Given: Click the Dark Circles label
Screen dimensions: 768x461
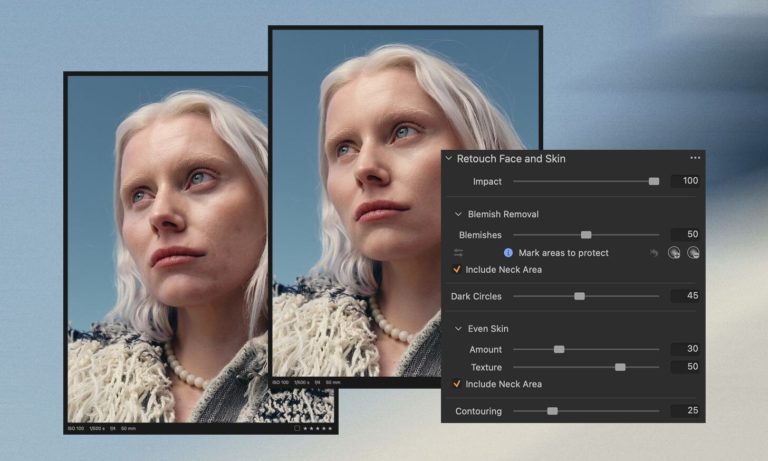Looking at the screenshot, I should pos(476,296).
